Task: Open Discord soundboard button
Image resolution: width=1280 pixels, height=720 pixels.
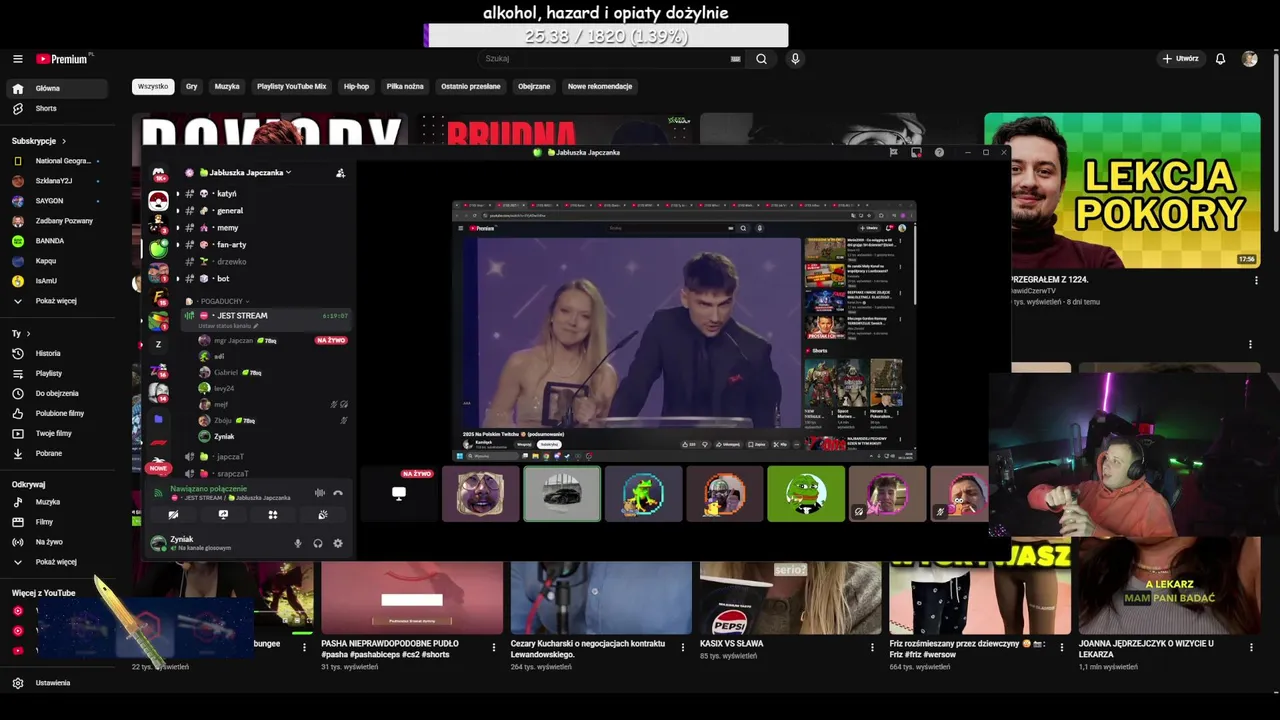Action: click(x=322, y=515)
